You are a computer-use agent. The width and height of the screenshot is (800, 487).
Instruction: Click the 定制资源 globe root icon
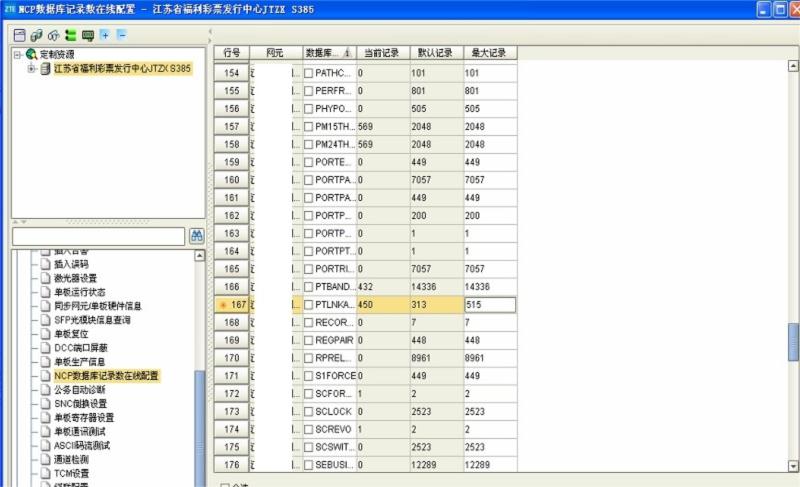(32, 54)
